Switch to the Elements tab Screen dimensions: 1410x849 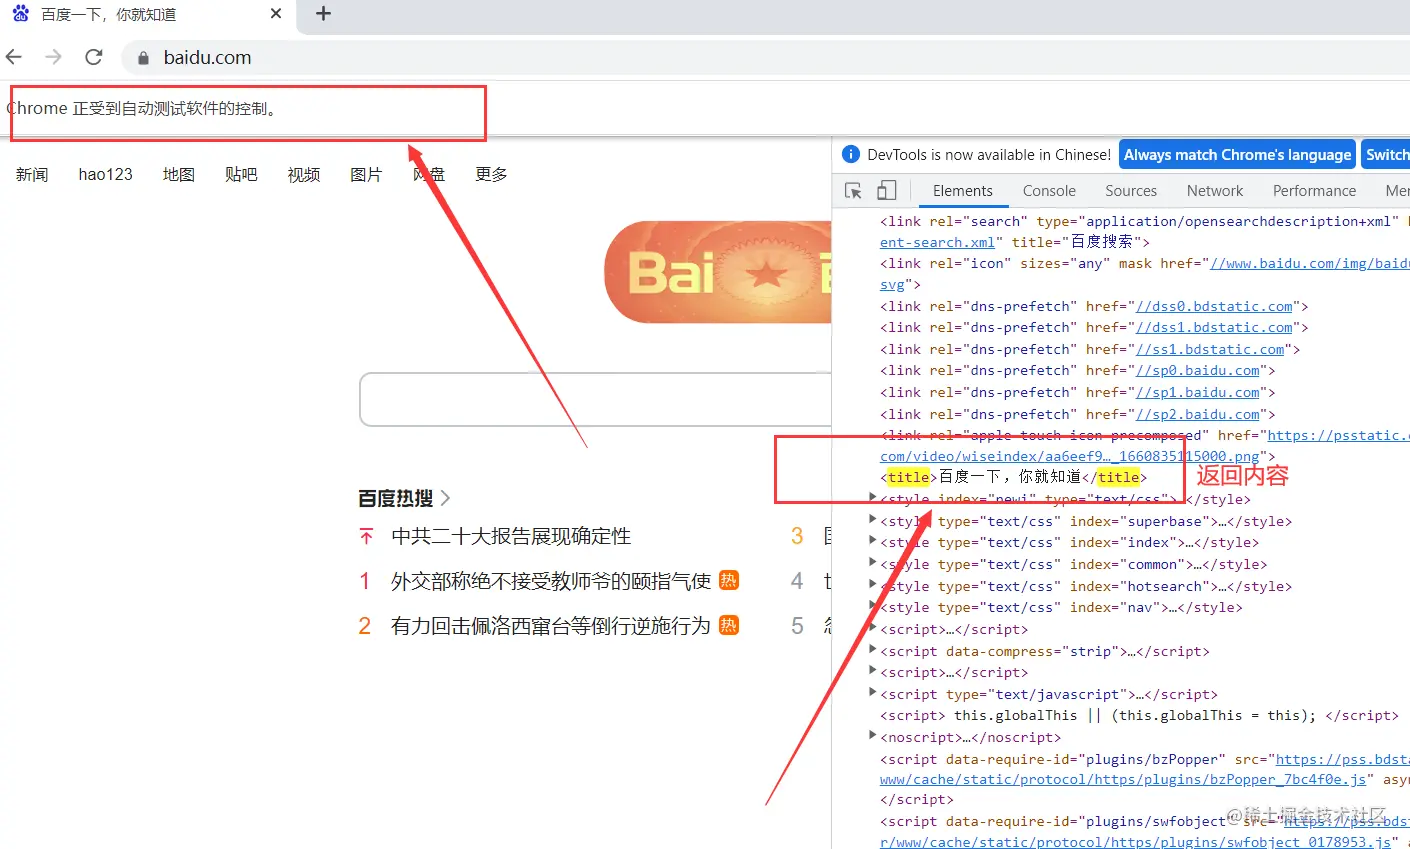tap(962, 190)
